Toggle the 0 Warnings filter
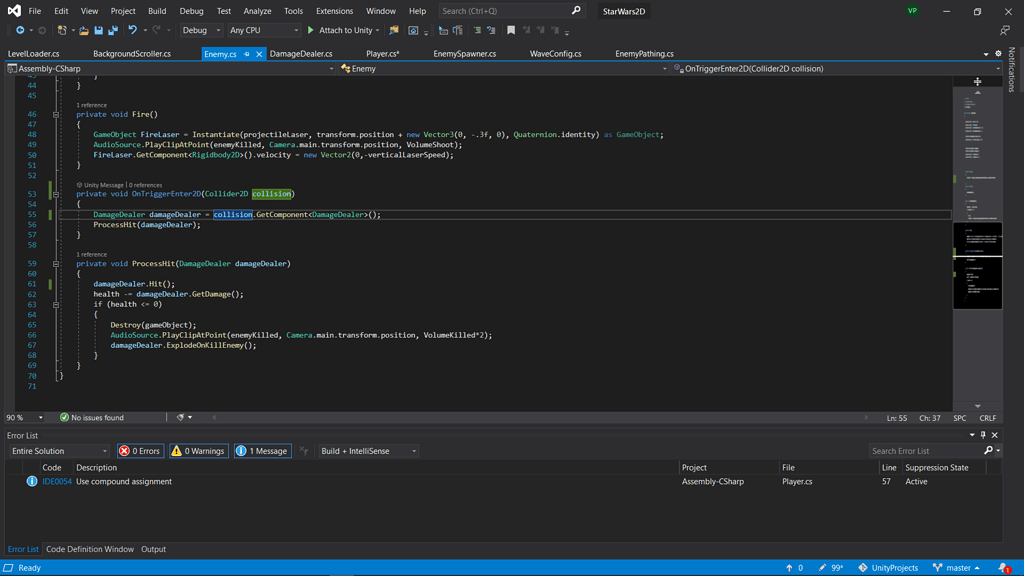 tap(199, 451)
